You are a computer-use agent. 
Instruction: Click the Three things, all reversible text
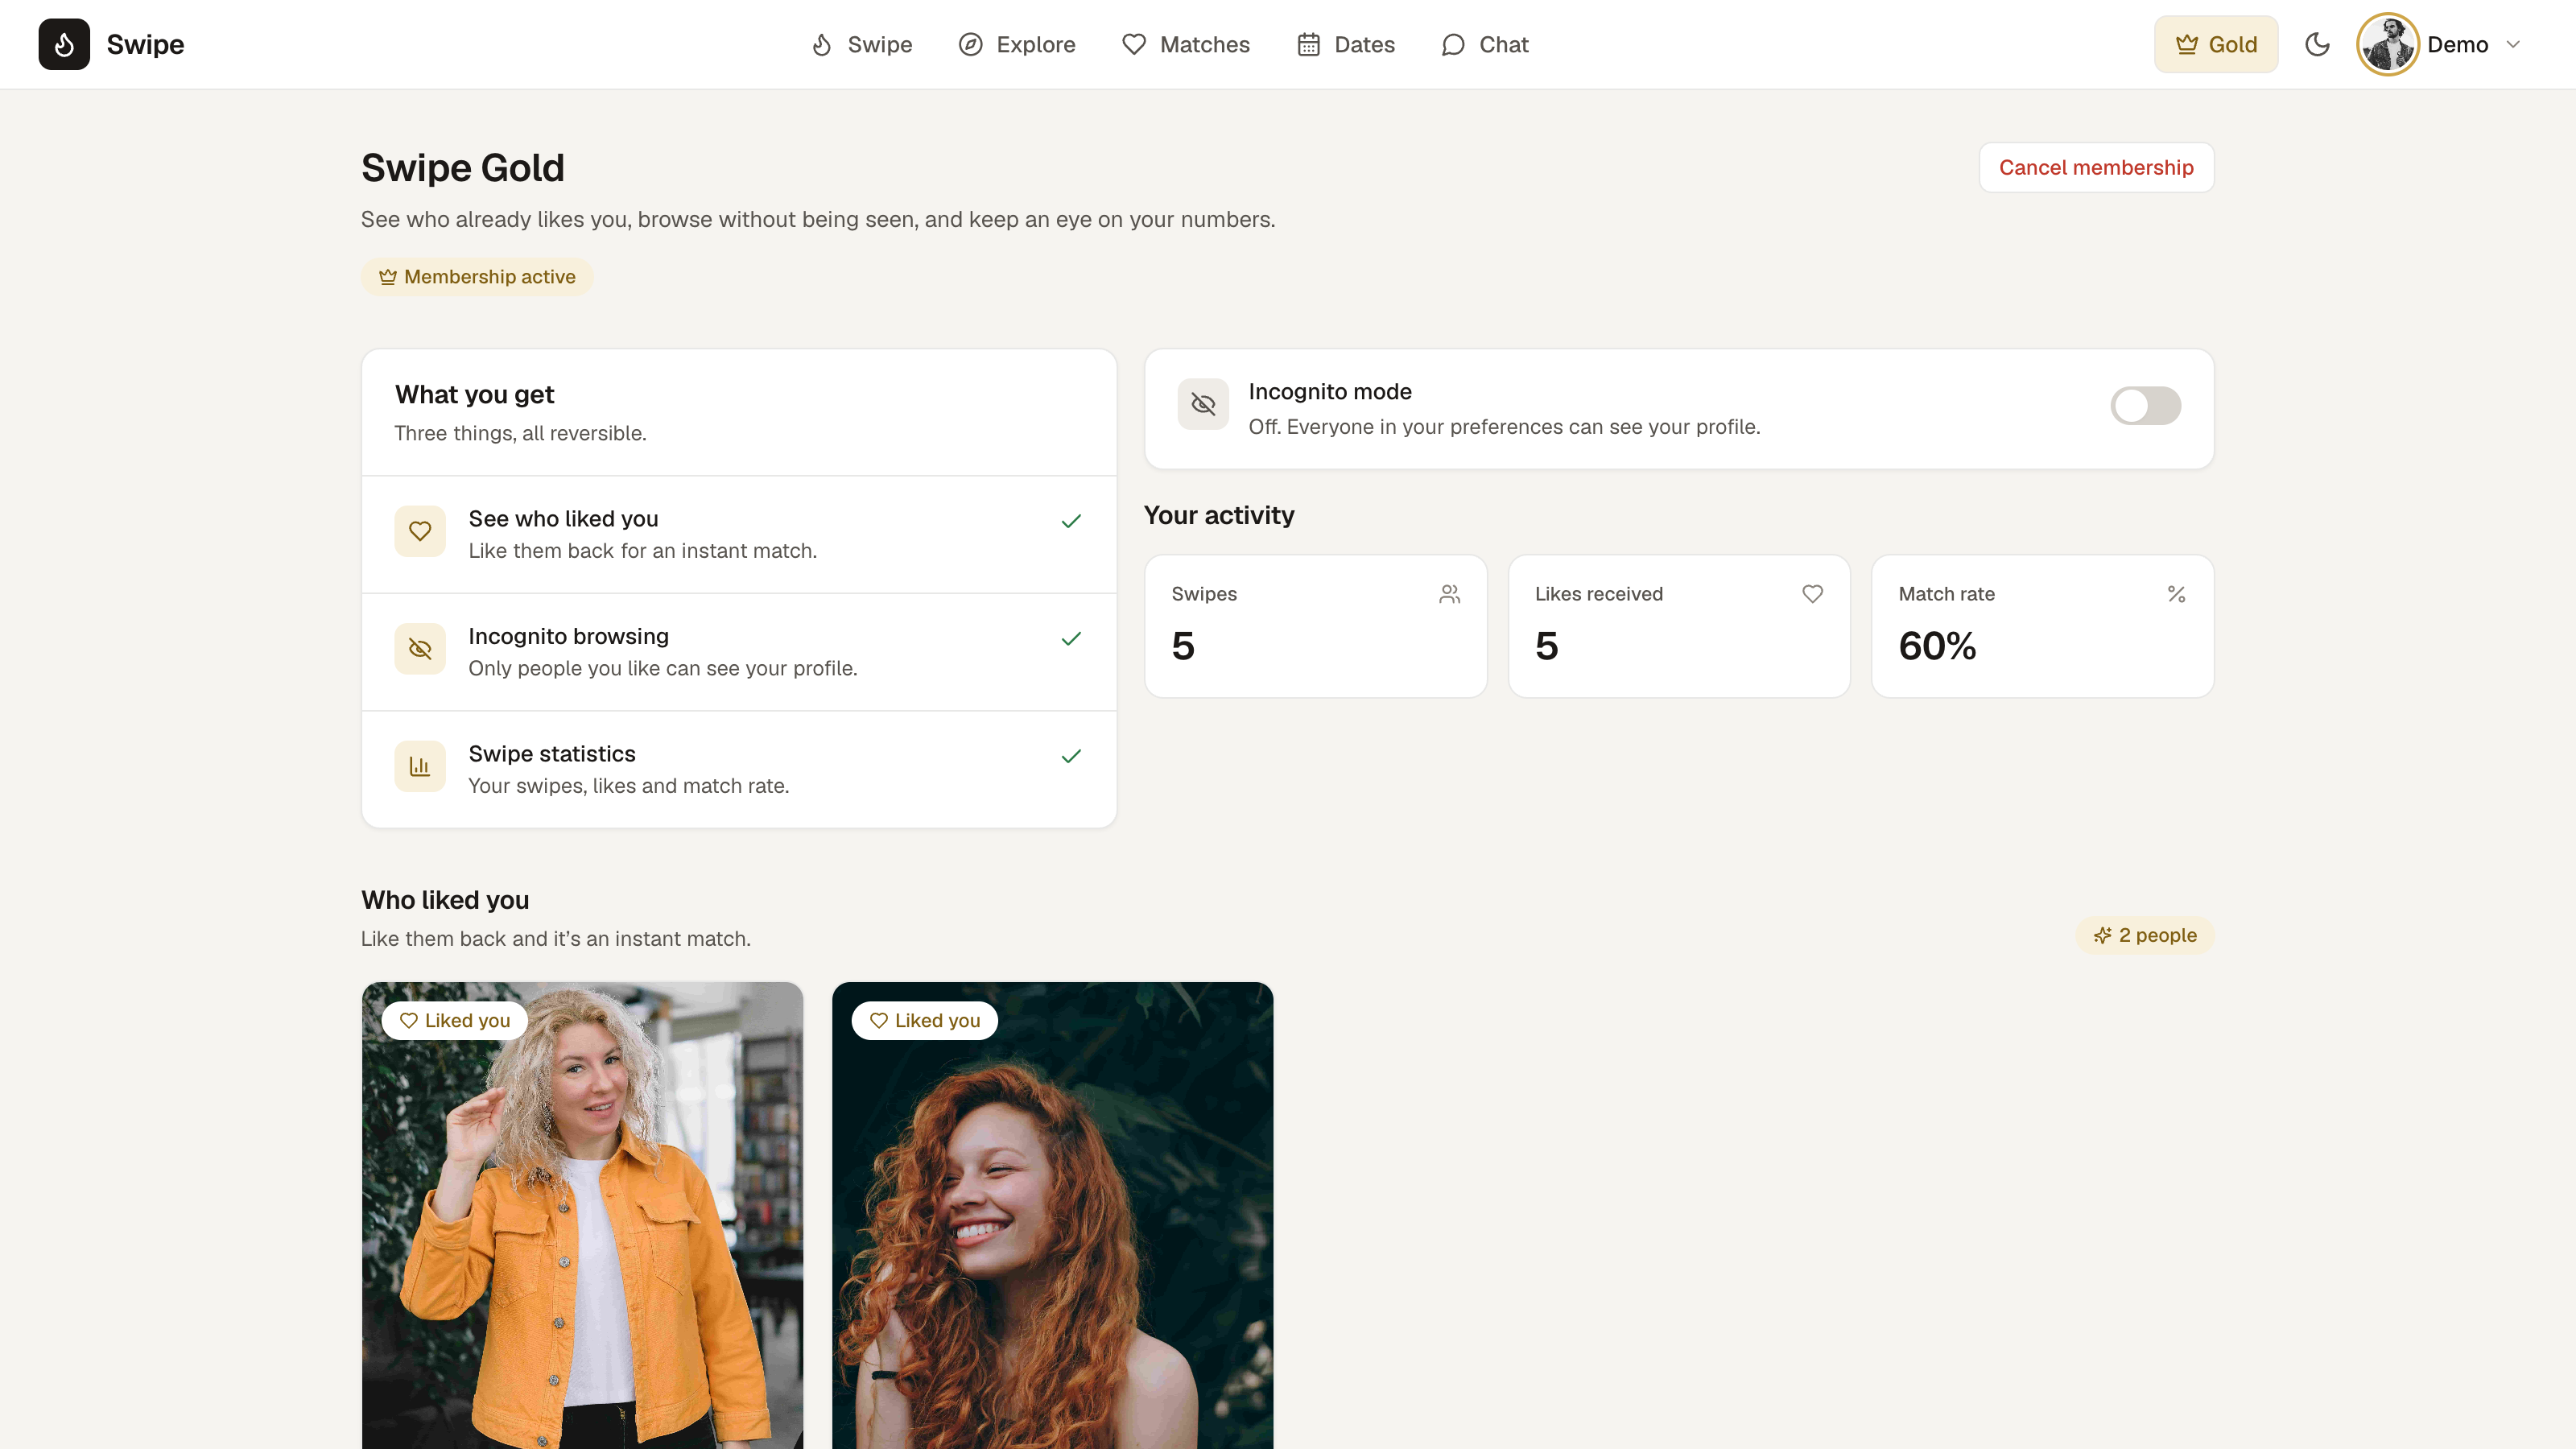pos(520,433)
